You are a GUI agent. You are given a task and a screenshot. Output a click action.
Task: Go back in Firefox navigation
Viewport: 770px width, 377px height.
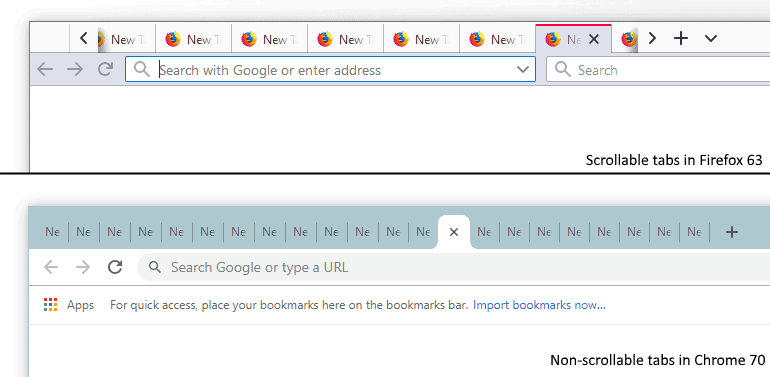tap(45, 69)
